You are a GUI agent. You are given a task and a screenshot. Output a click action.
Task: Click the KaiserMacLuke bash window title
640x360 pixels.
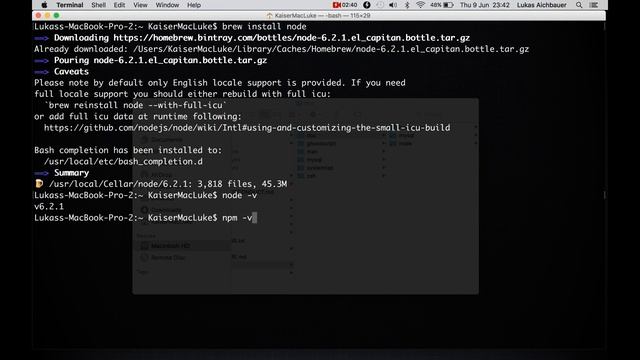pos(322,16)
